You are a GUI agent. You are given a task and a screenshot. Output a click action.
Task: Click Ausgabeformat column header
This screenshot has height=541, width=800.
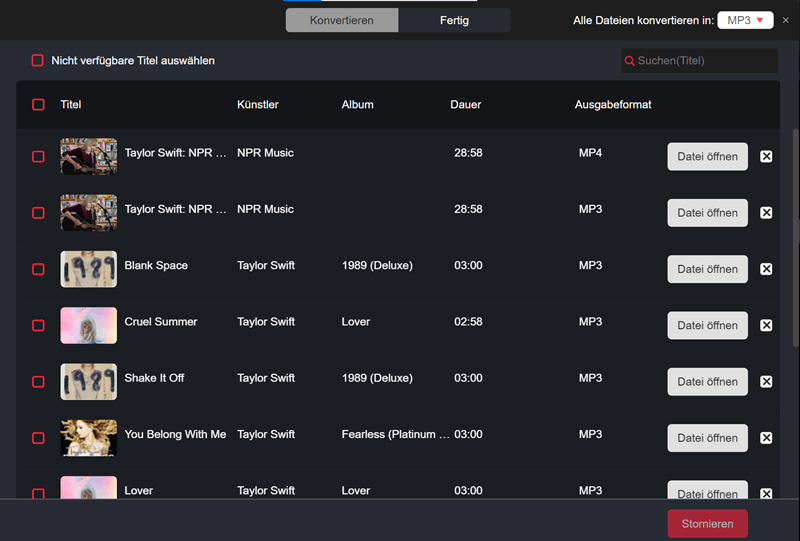tap(612, 105)
